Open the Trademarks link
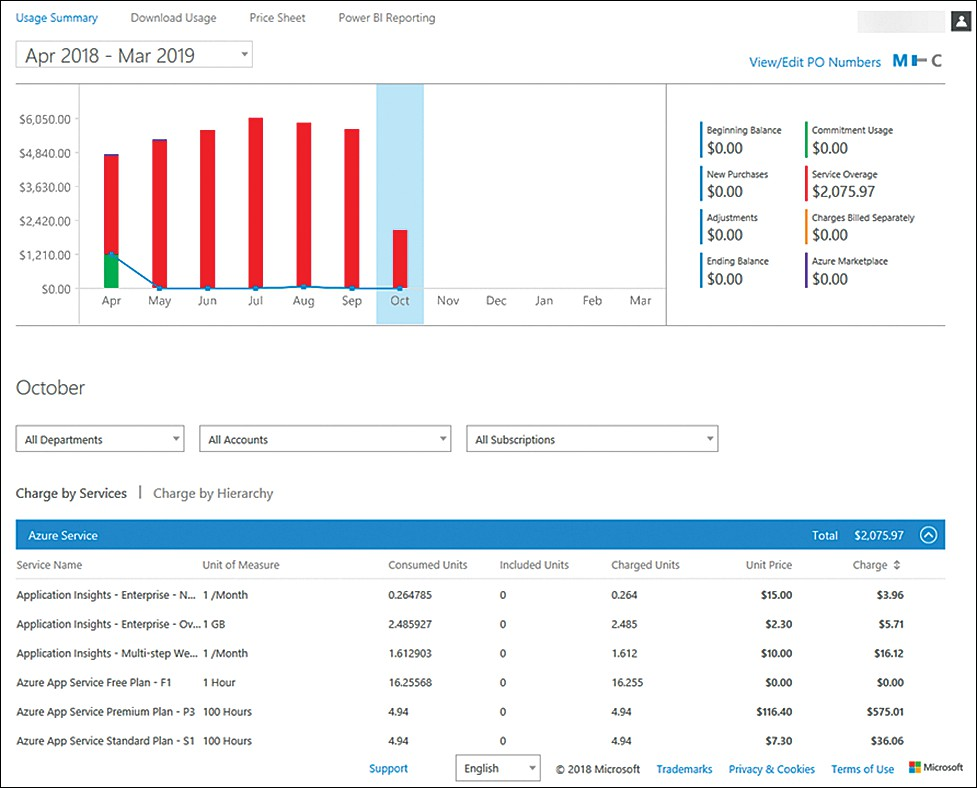977x788 pixels. [x=684, y=769]
